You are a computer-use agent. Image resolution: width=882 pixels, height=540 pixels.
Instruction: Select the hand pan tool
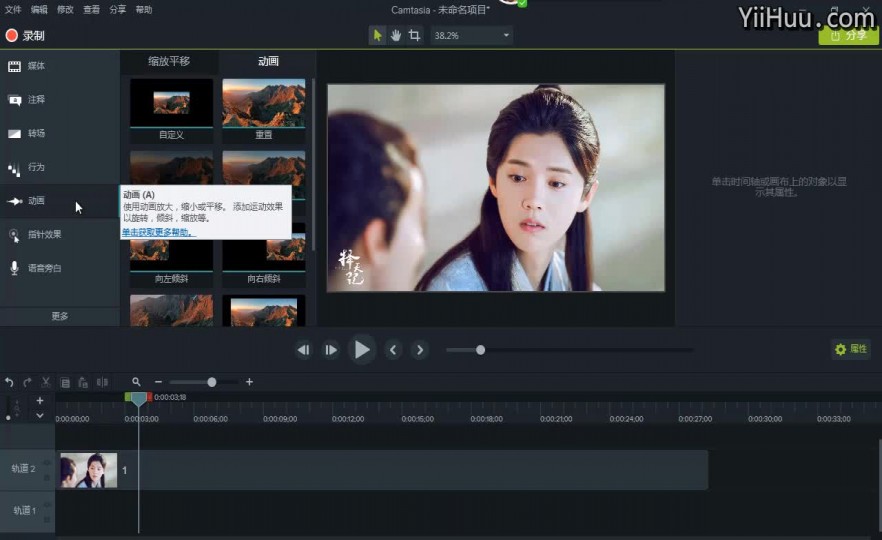click(396, 35)
